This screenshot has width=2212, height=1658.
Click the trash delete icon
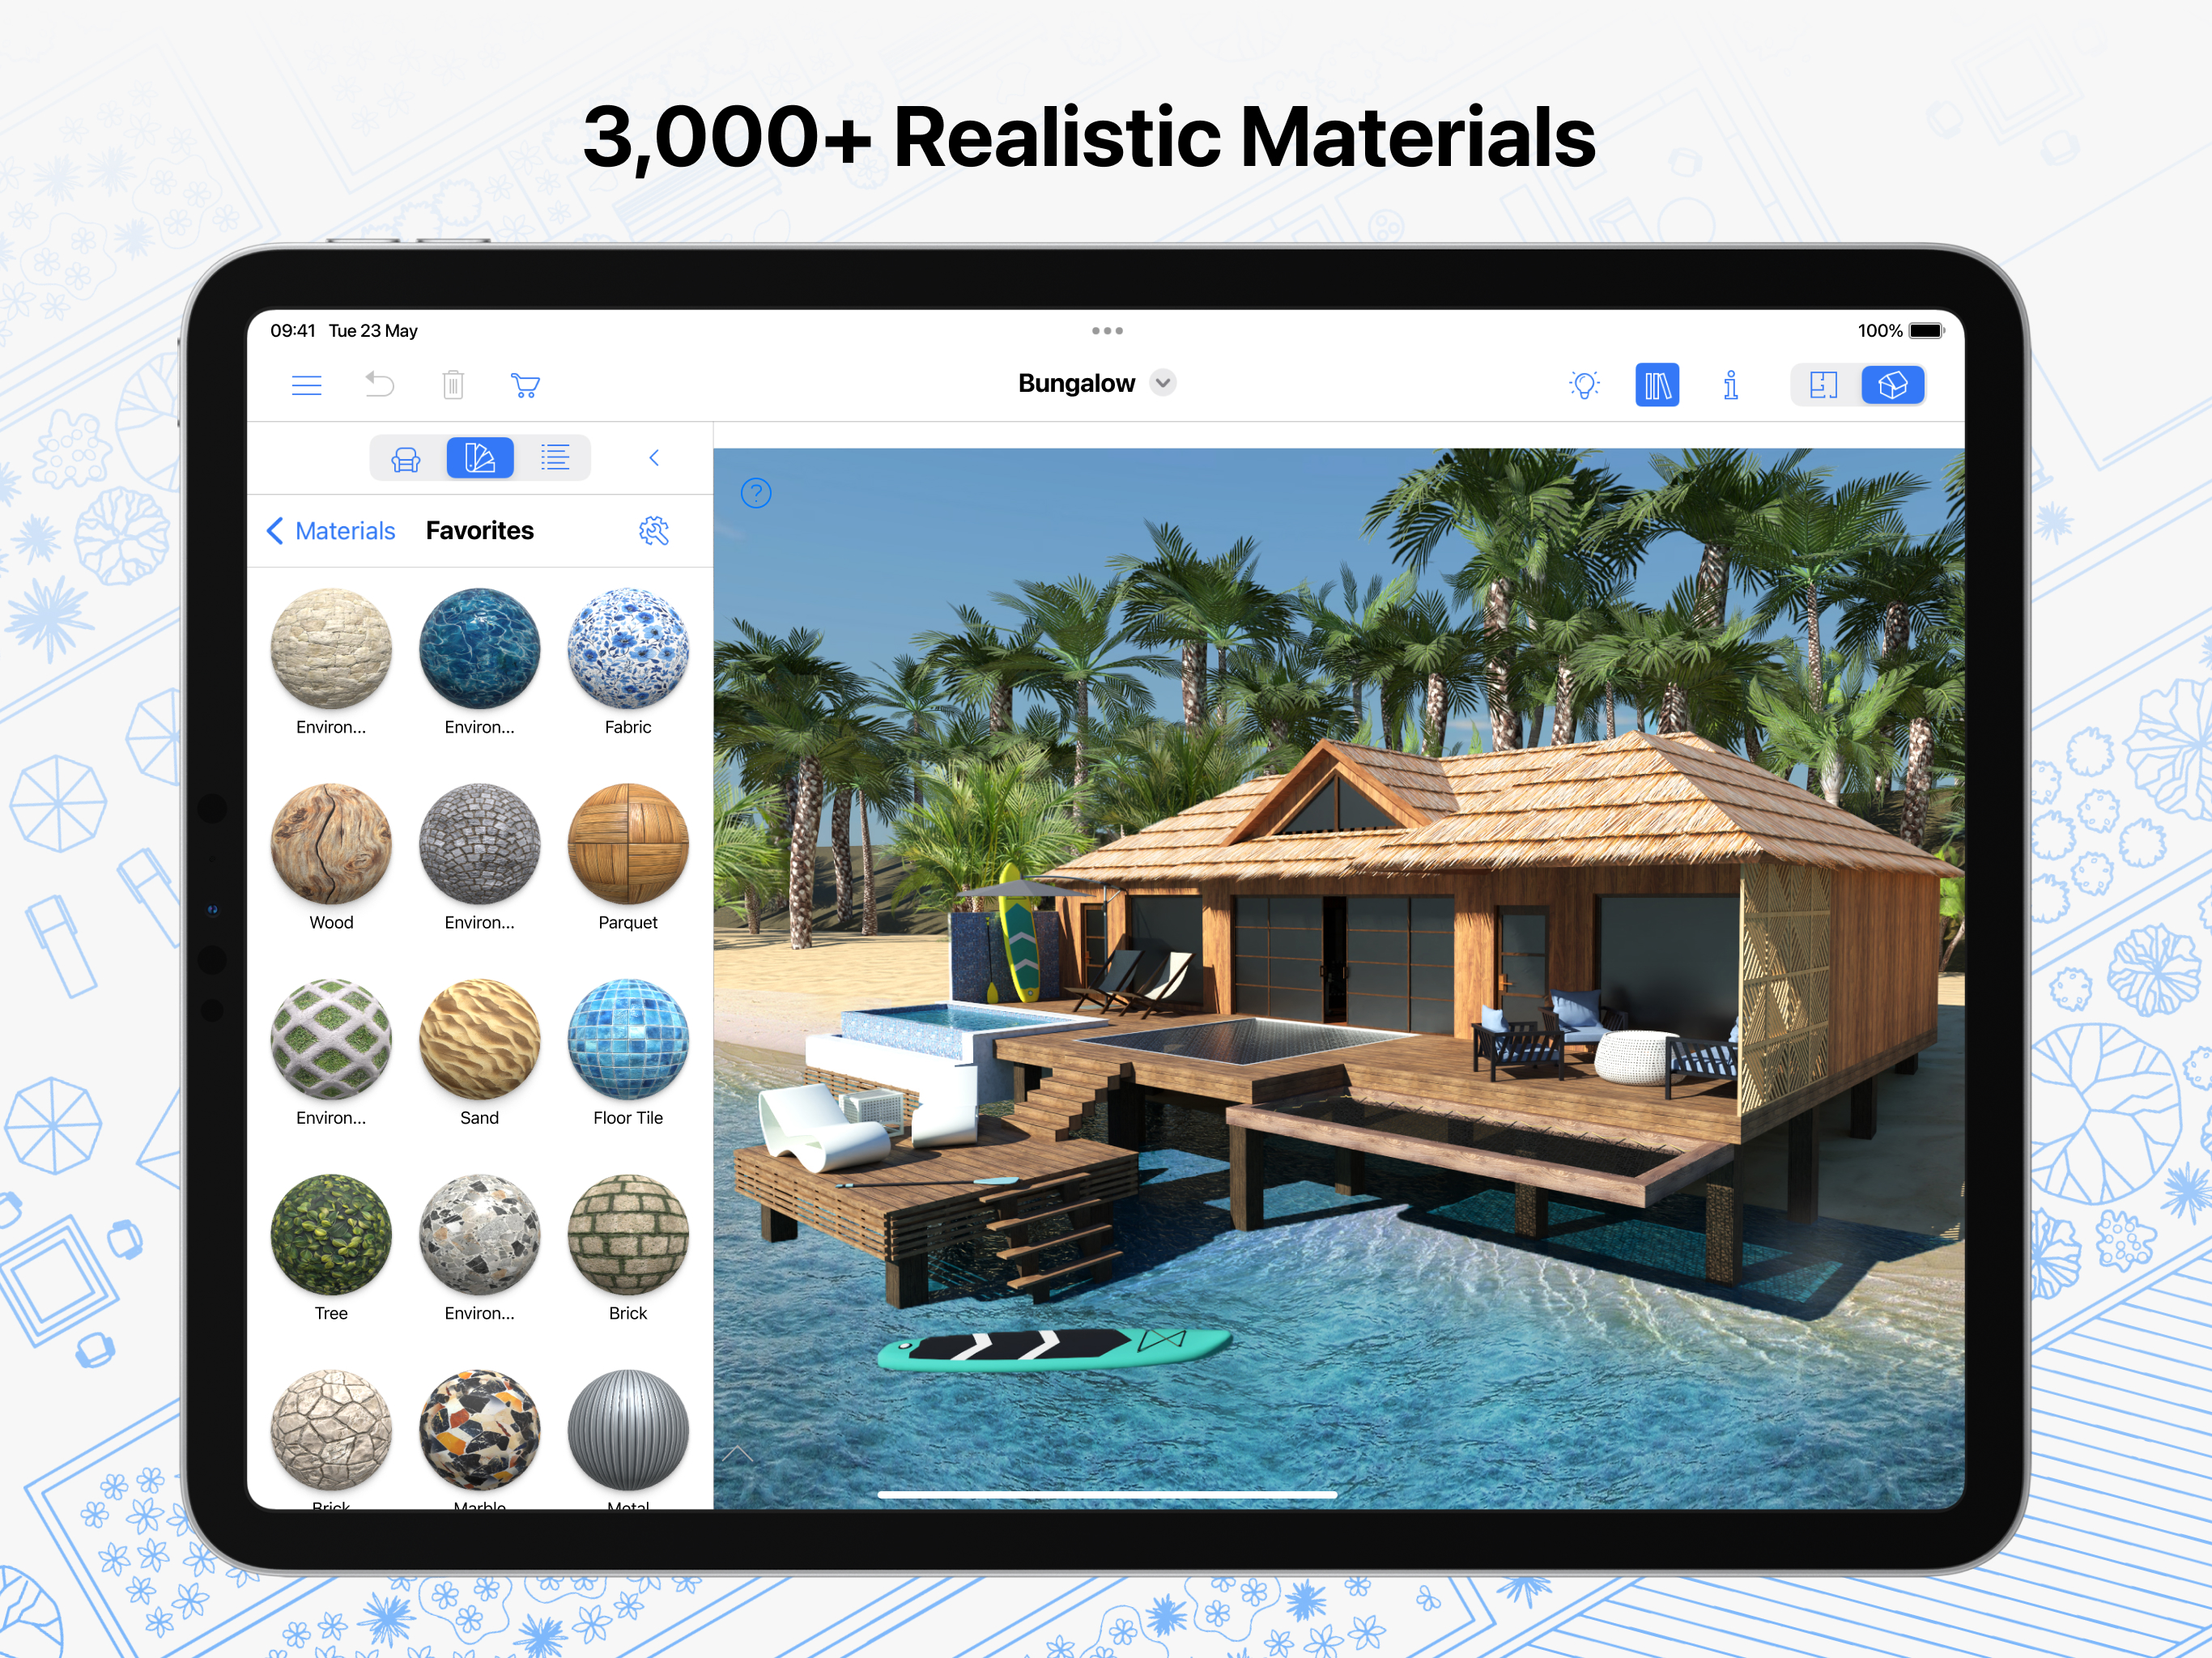(453, 385)
